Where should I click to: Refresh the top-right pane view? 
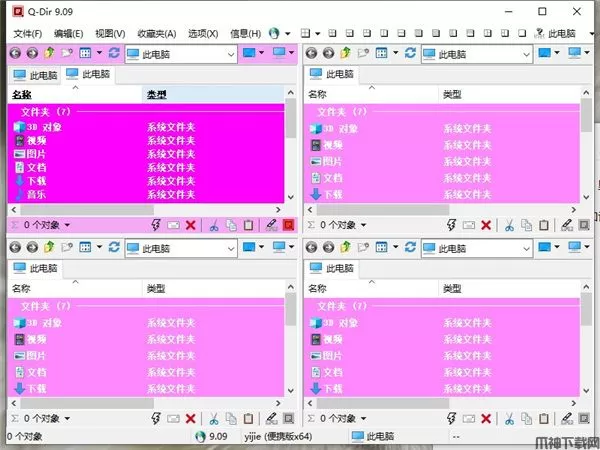410,53
